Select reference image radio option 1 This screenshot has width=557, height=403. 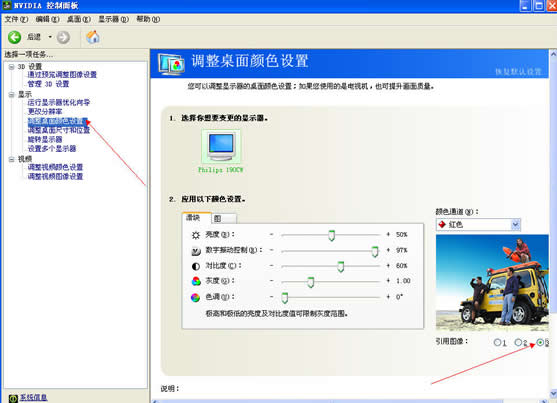pyautogui.click(x=497, y=342)
